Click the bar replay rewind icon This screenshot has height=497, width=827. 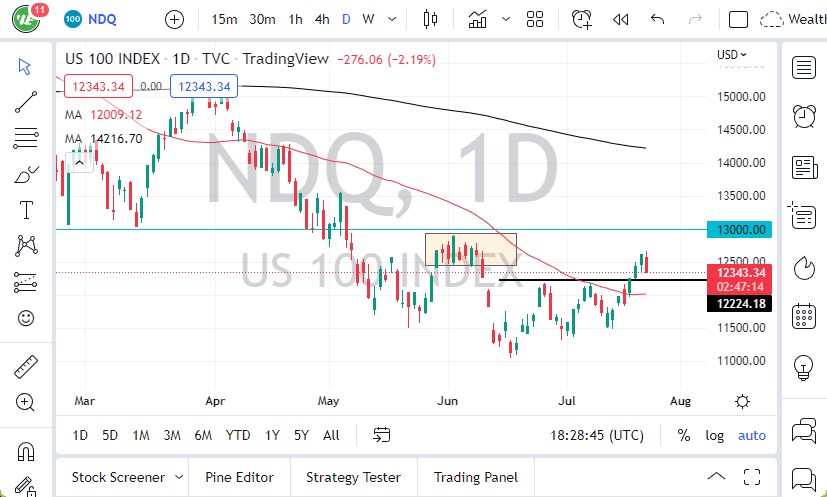coord(620,19)
